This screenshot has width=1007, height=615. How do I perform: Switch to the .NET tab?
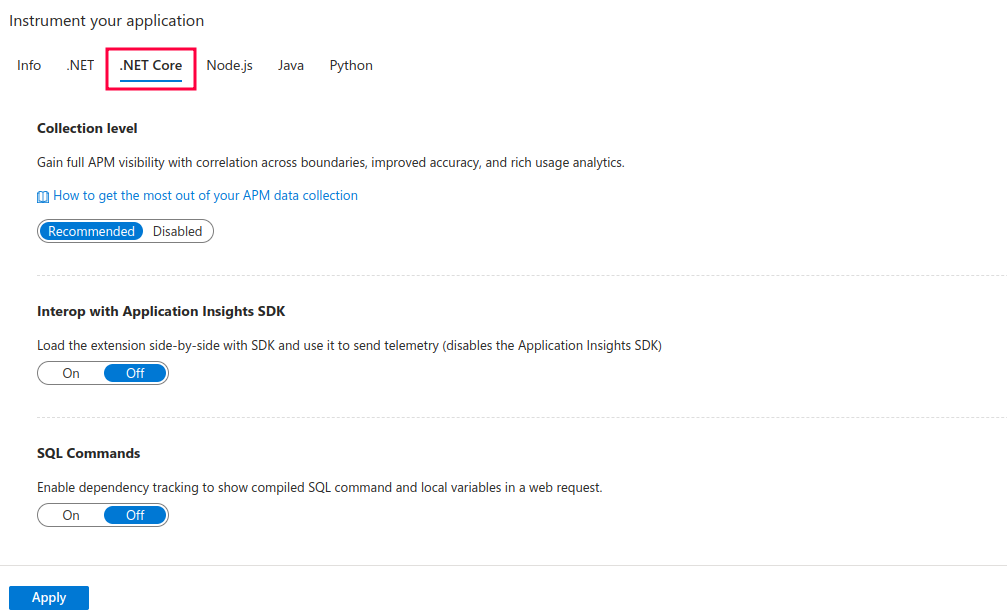click(80, 66)
